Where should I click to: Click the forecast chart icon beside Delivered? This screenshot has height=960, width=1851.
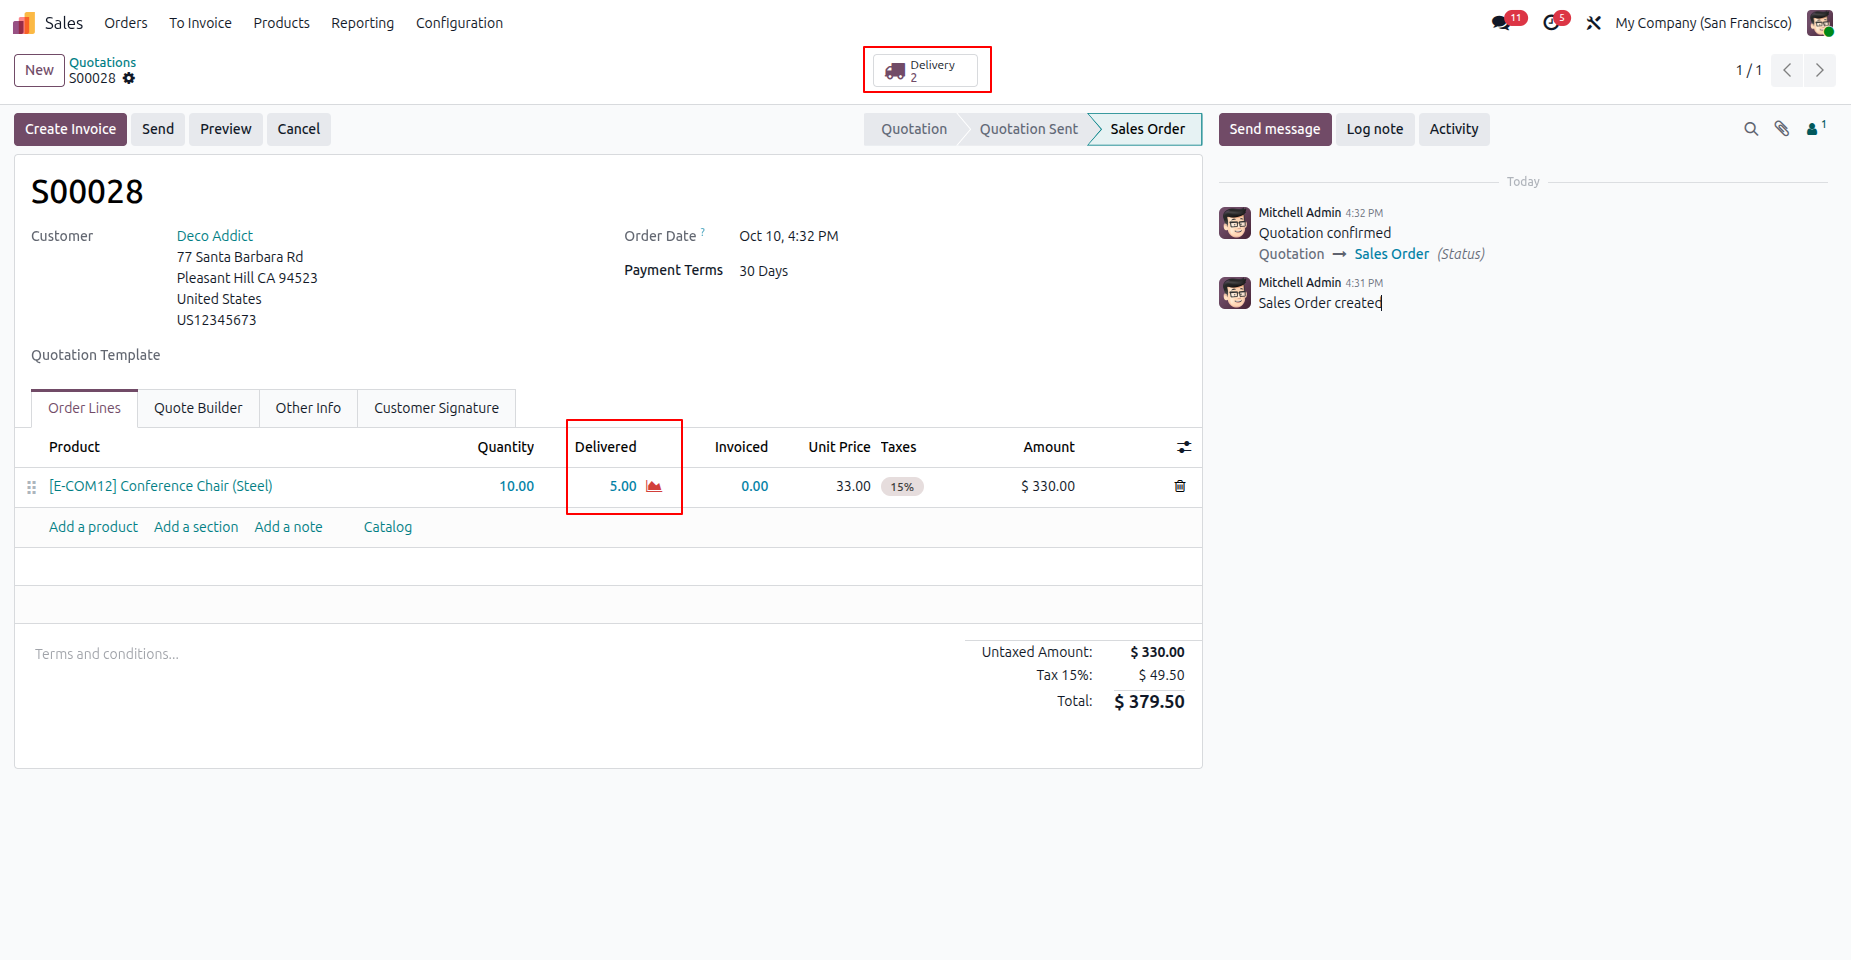click(654, 486)
